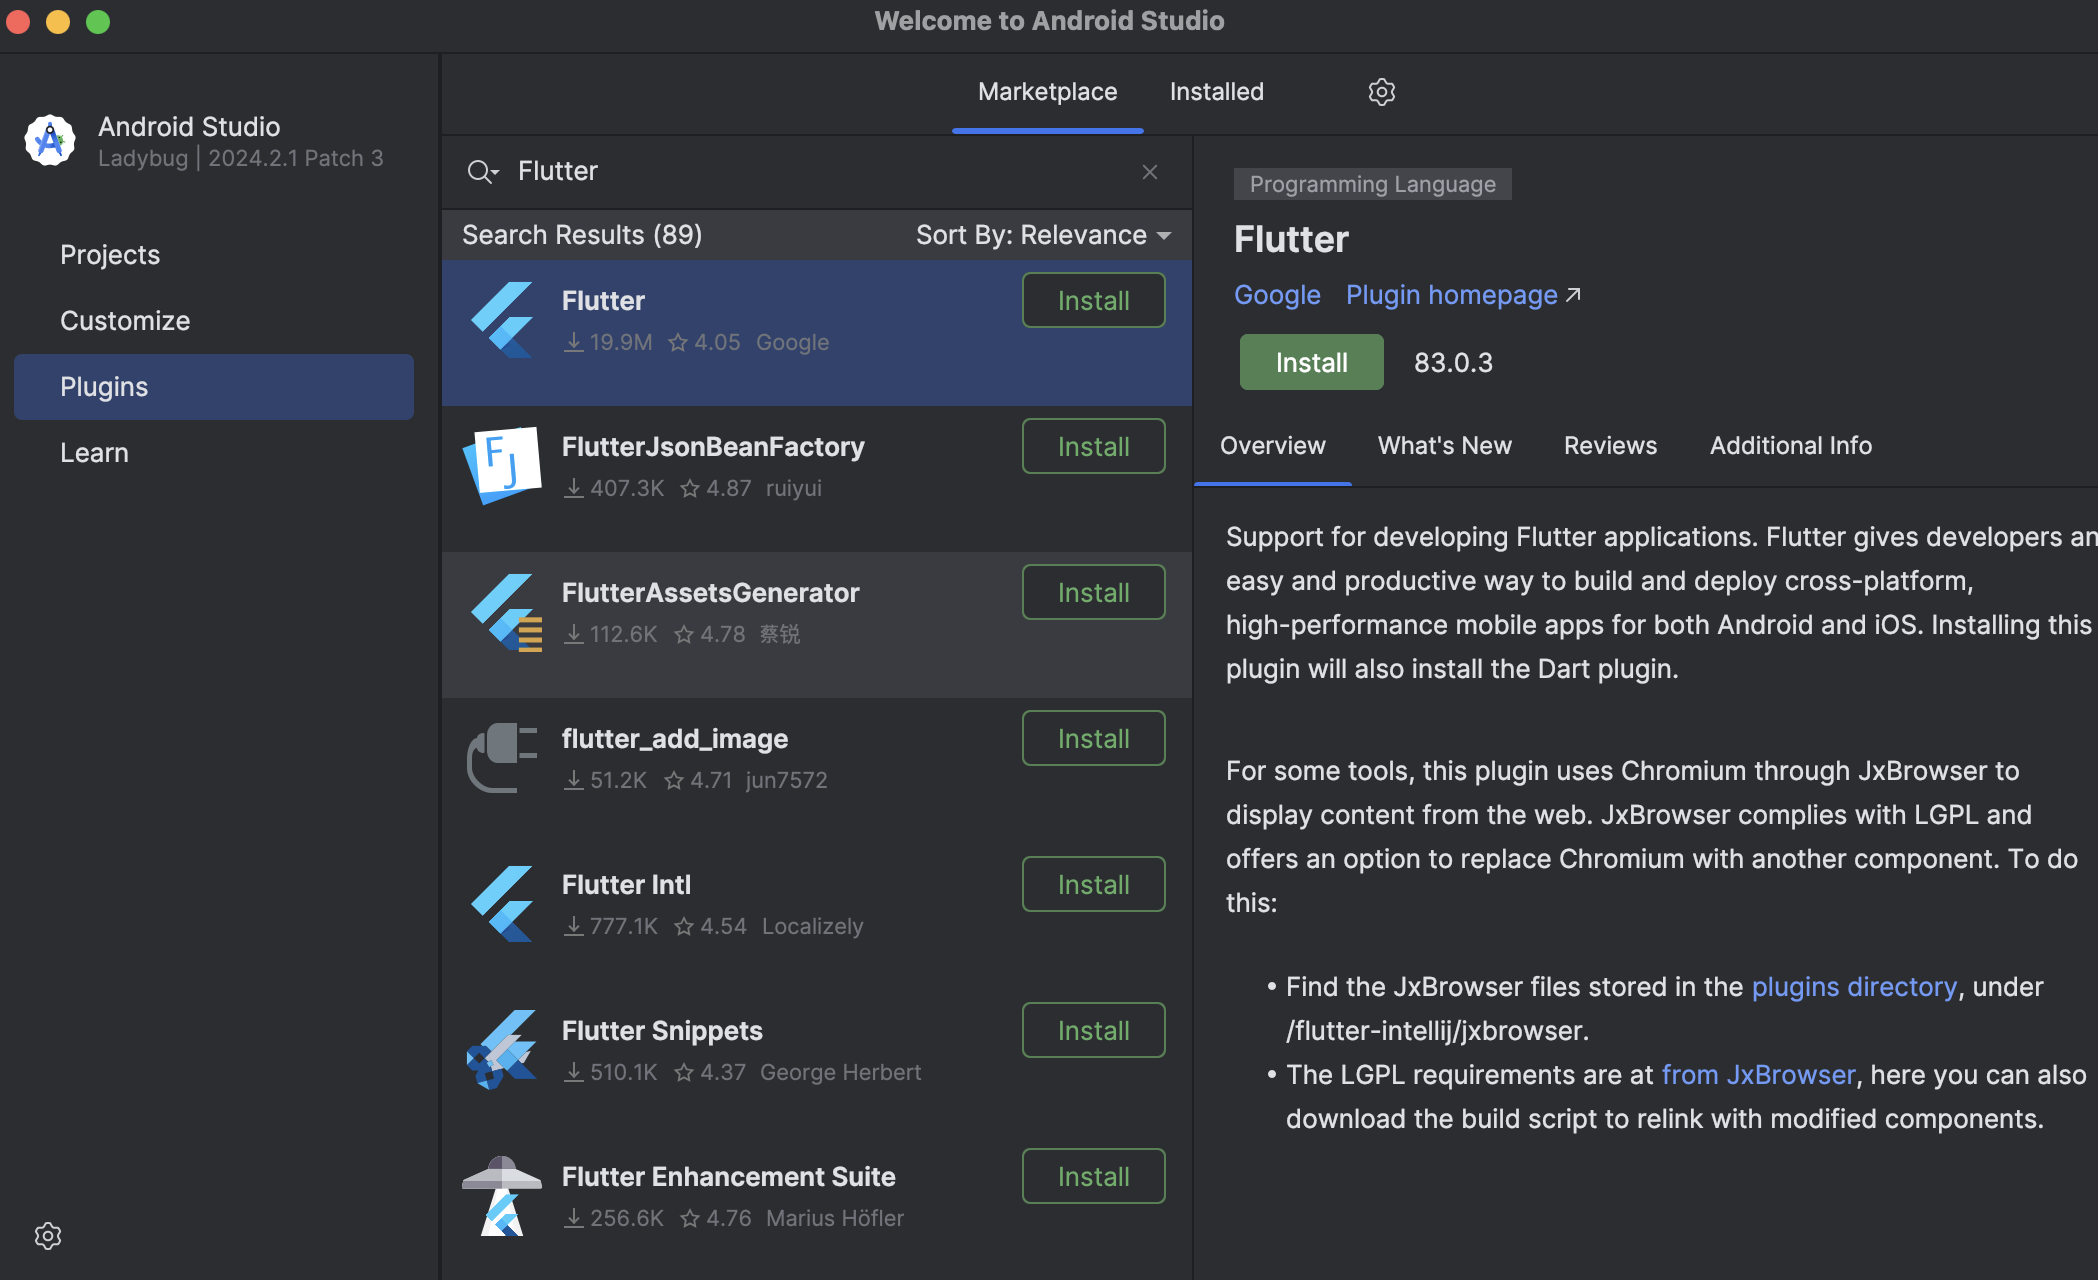Screen dimensions: 2098x1280
Task: Click the Localizely vendor name
Action: 812,926
